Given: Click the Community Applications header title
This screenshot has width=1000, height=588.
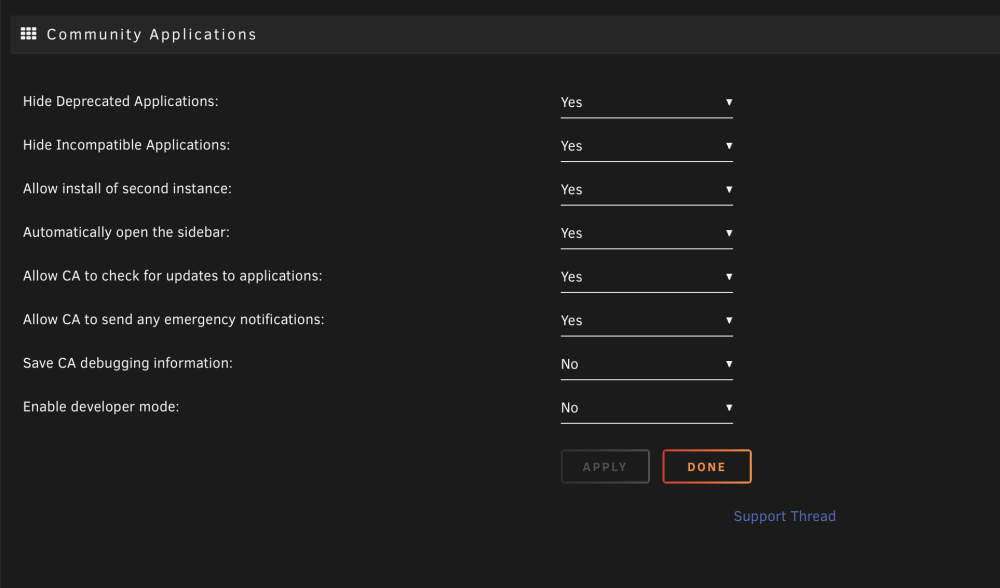Looking at the screenshot, I should click(x=152, y=34).
